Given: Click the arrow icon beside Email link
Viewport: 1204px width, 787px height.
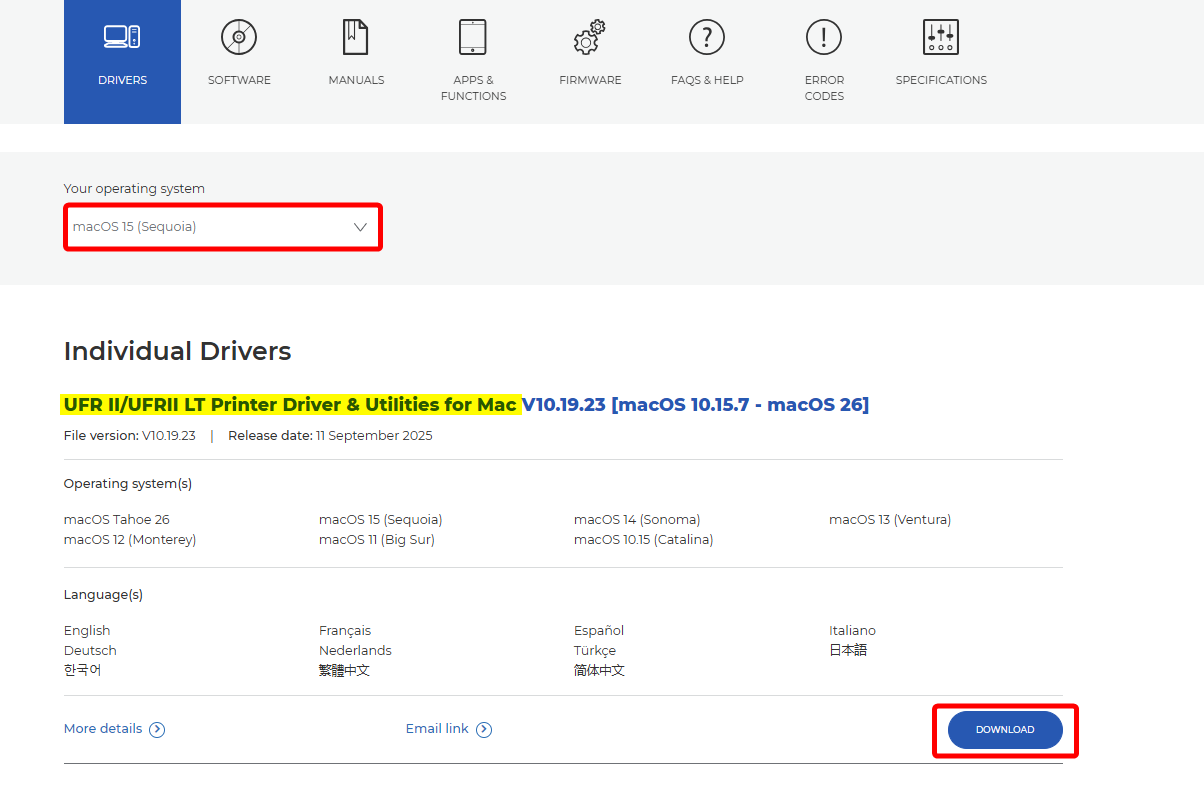Looking at the screenshot, I should 484,730.
